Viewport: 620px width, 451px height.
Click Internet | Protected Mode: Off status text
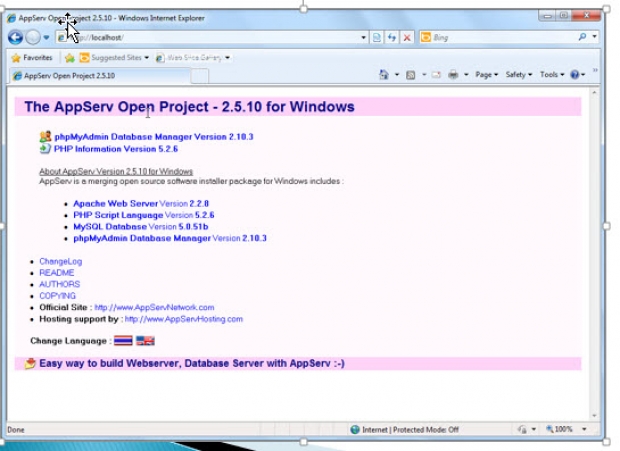tap(410, 430)
